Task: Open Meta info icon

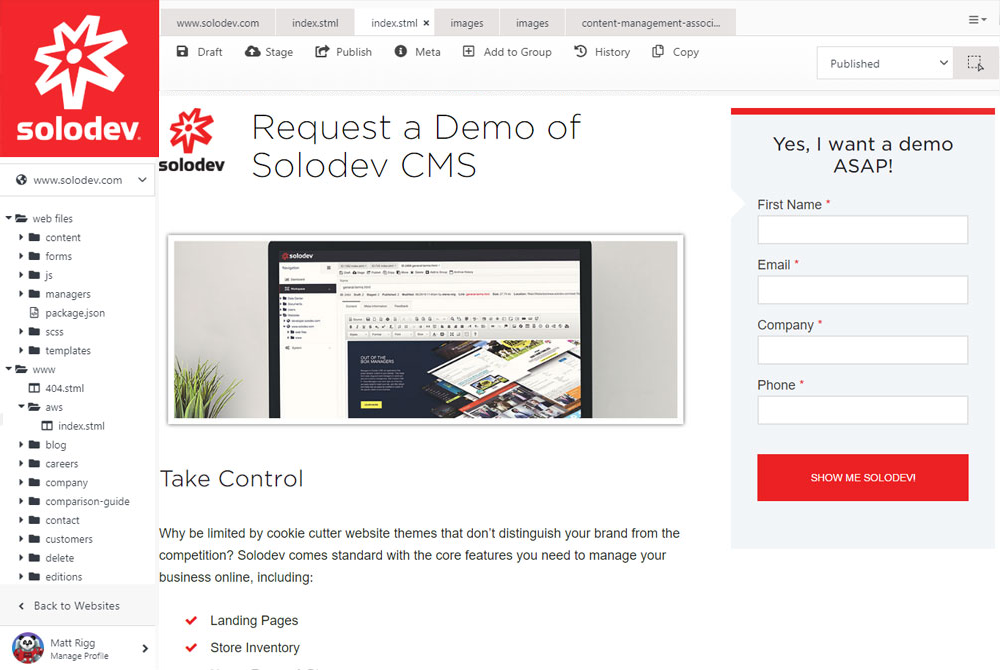Action: tap(401, 51)
